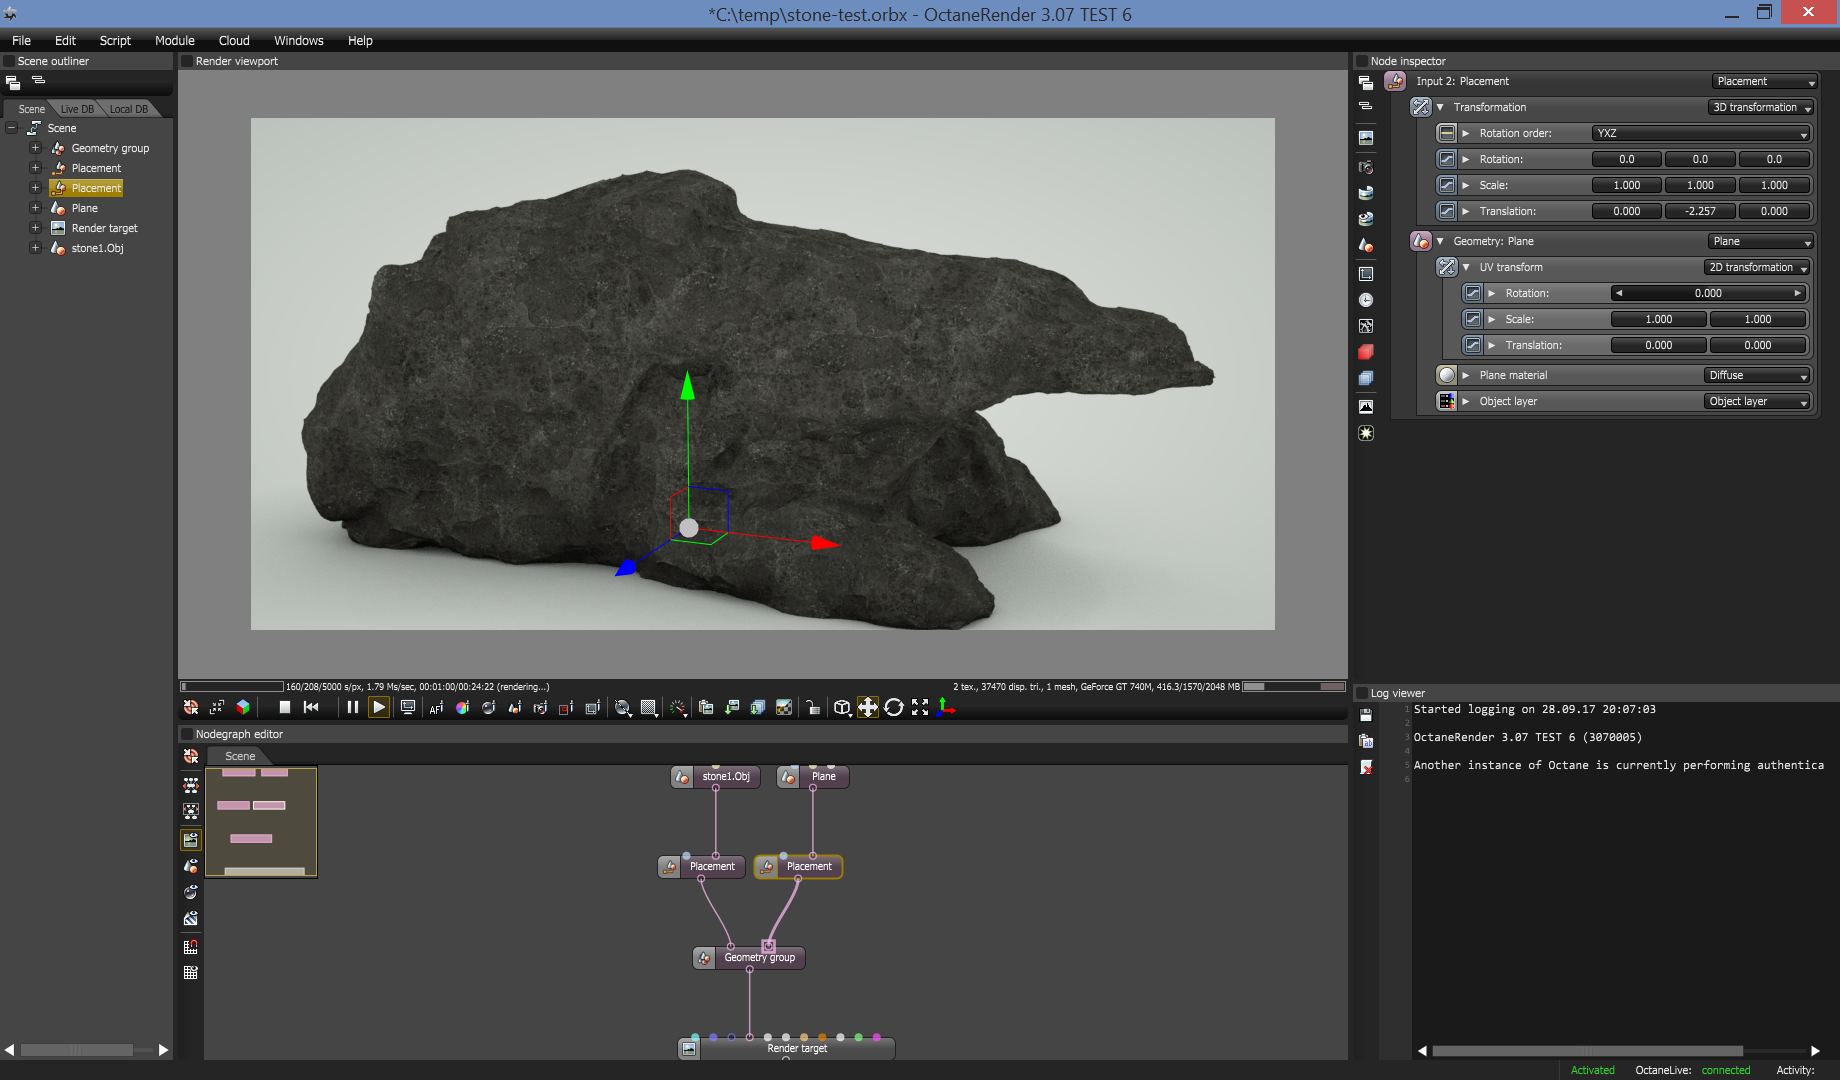This screenshot has height=1080, width=1840.
Task: Switch to the Live DB tab
Action: pos(77,109)
